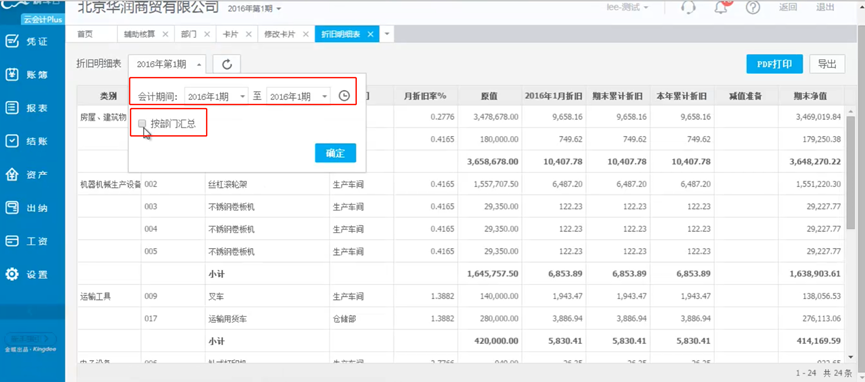Close the 修改卡片 tab

[306, 34]
